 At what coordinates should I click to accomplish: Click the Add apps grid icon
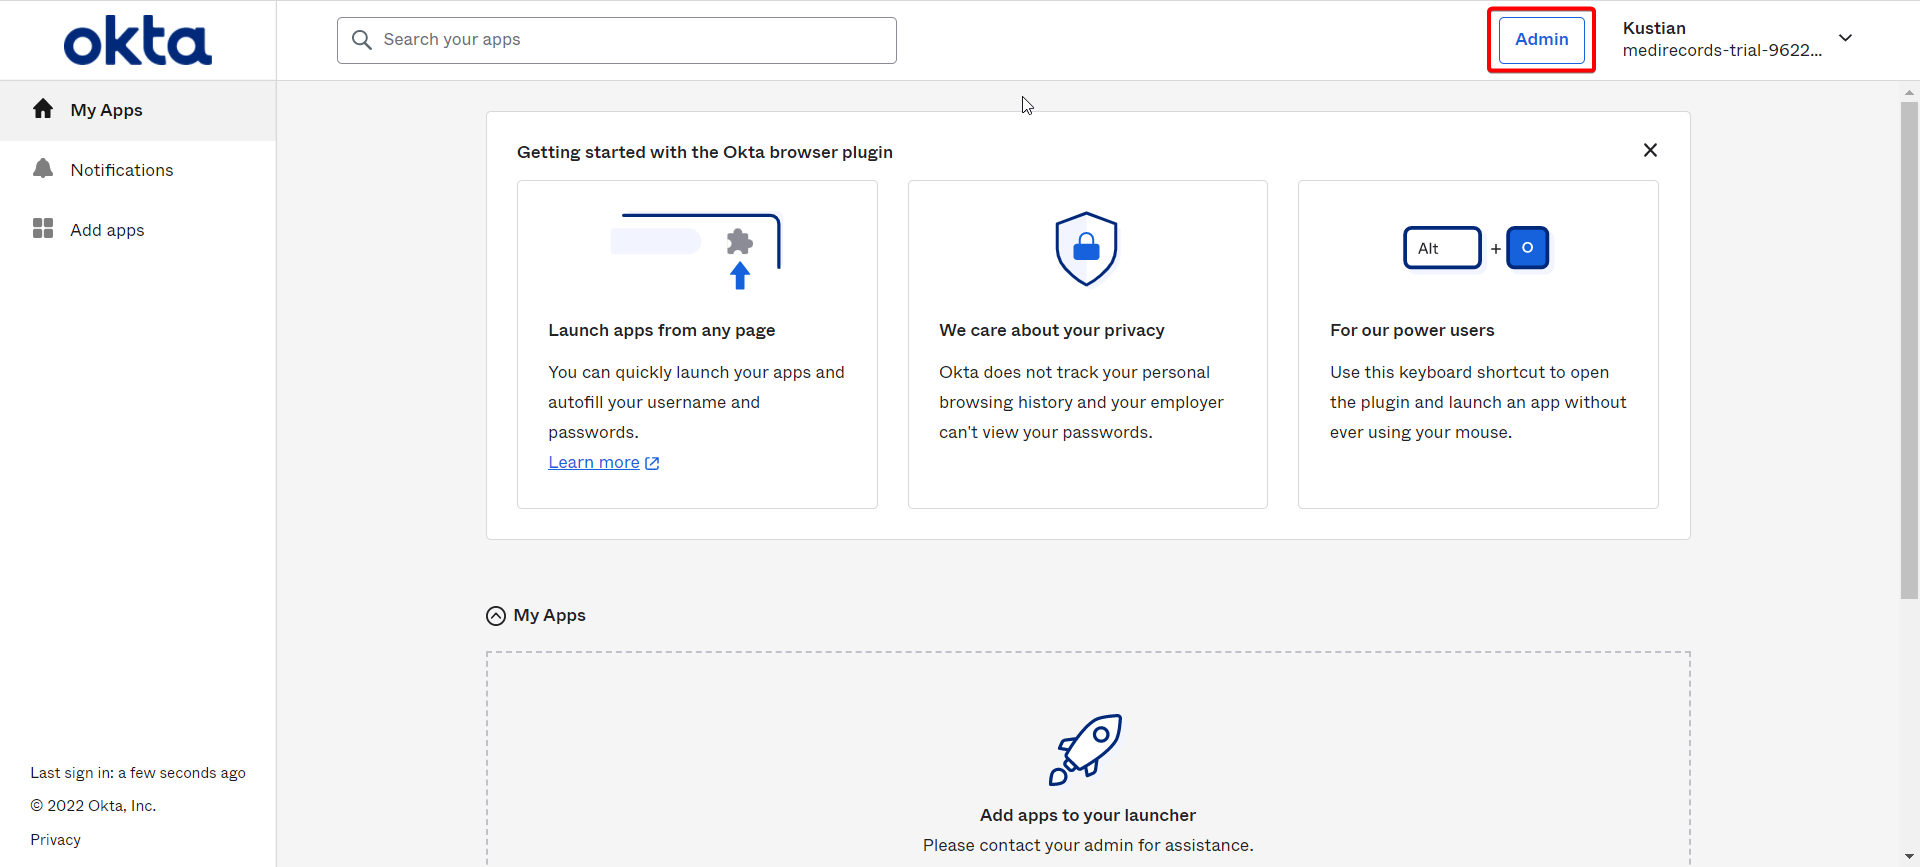pos(43,229)
